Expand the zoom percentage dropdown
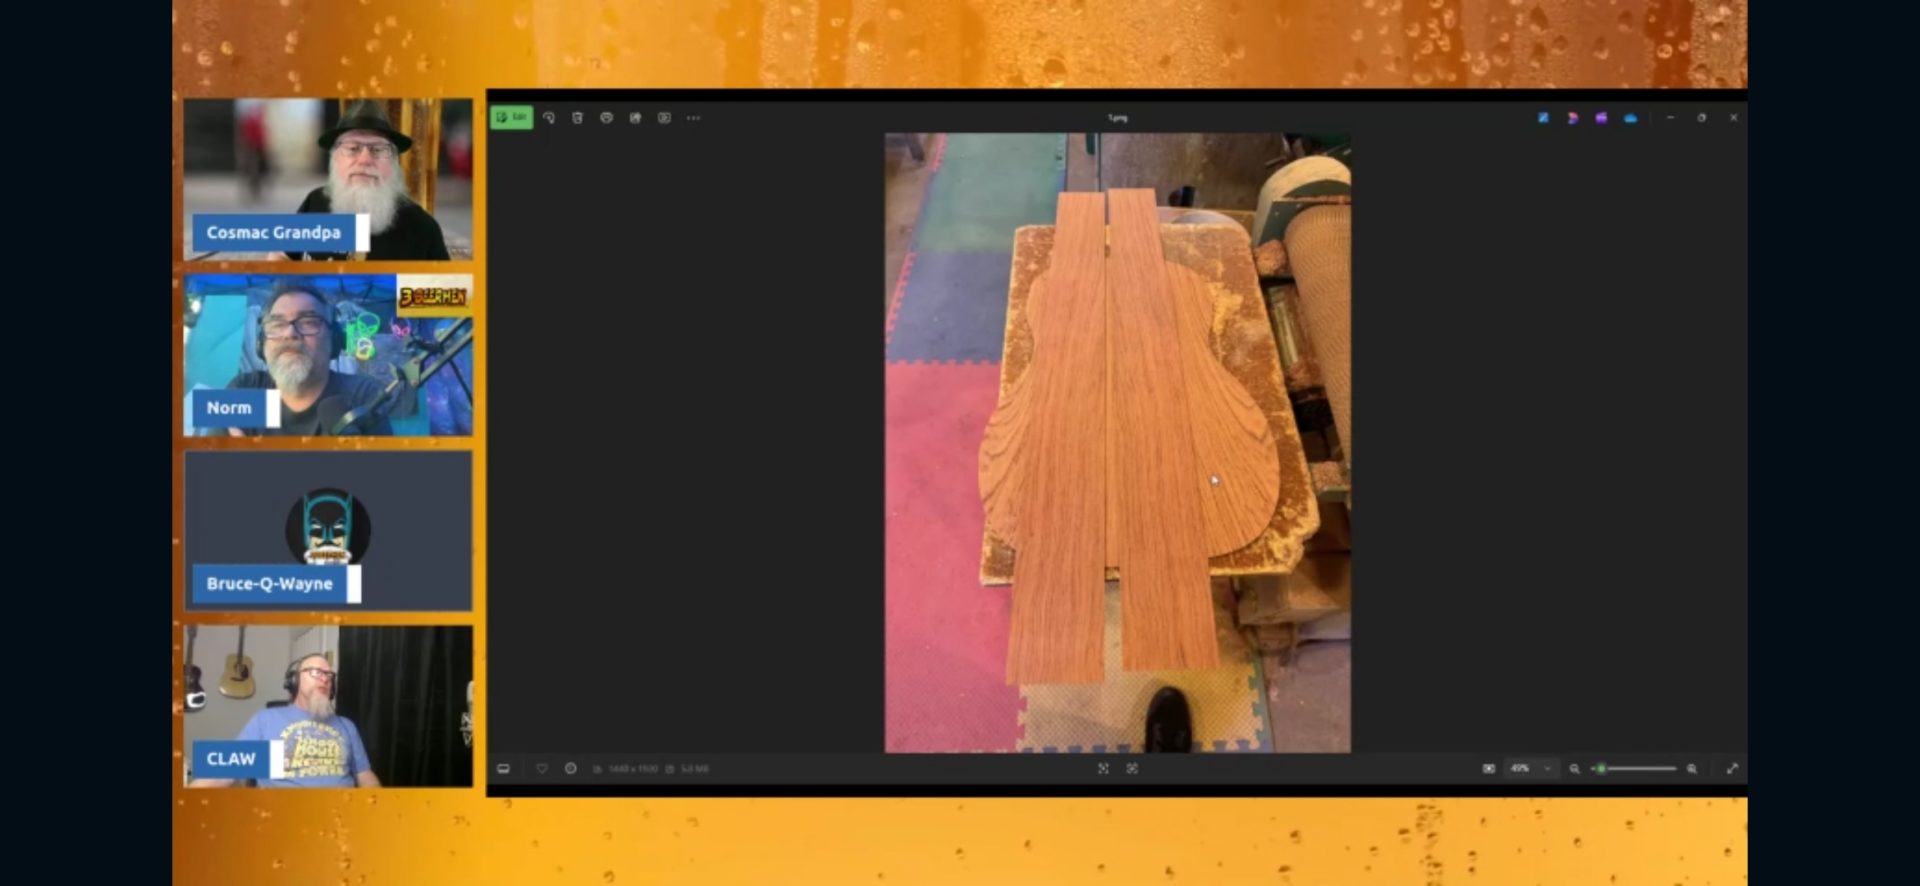The width and height of the screenshot is (1920, 886). coord(1547,769)
